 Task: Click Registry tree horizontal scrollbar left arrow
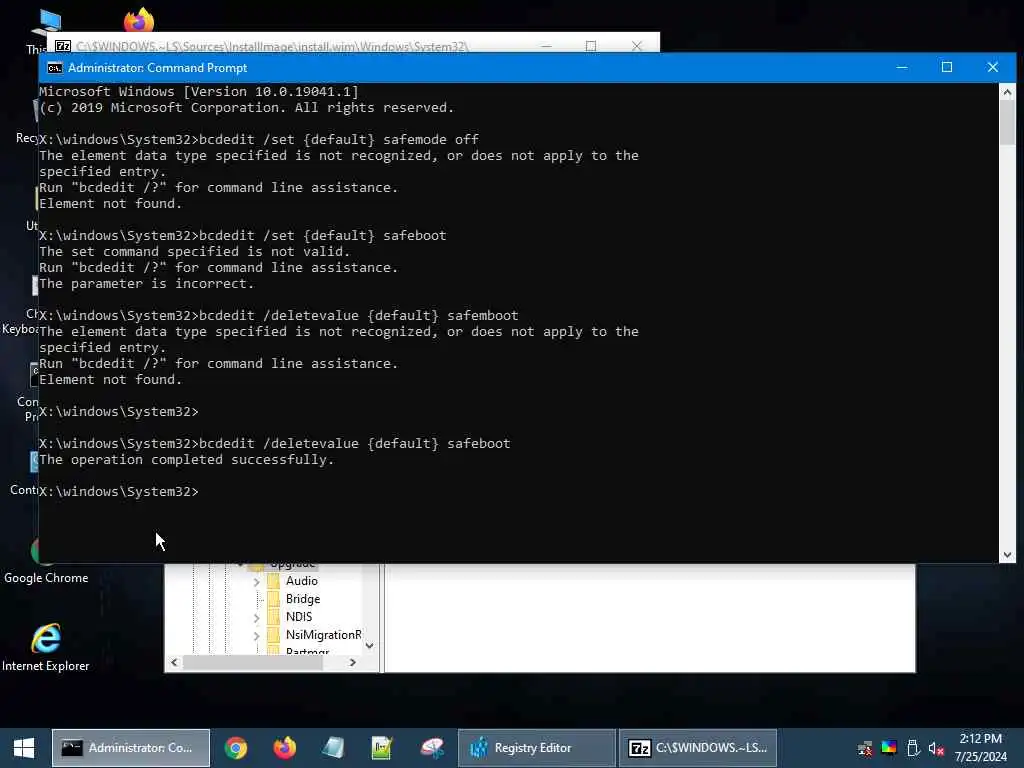tap(174, 662)
